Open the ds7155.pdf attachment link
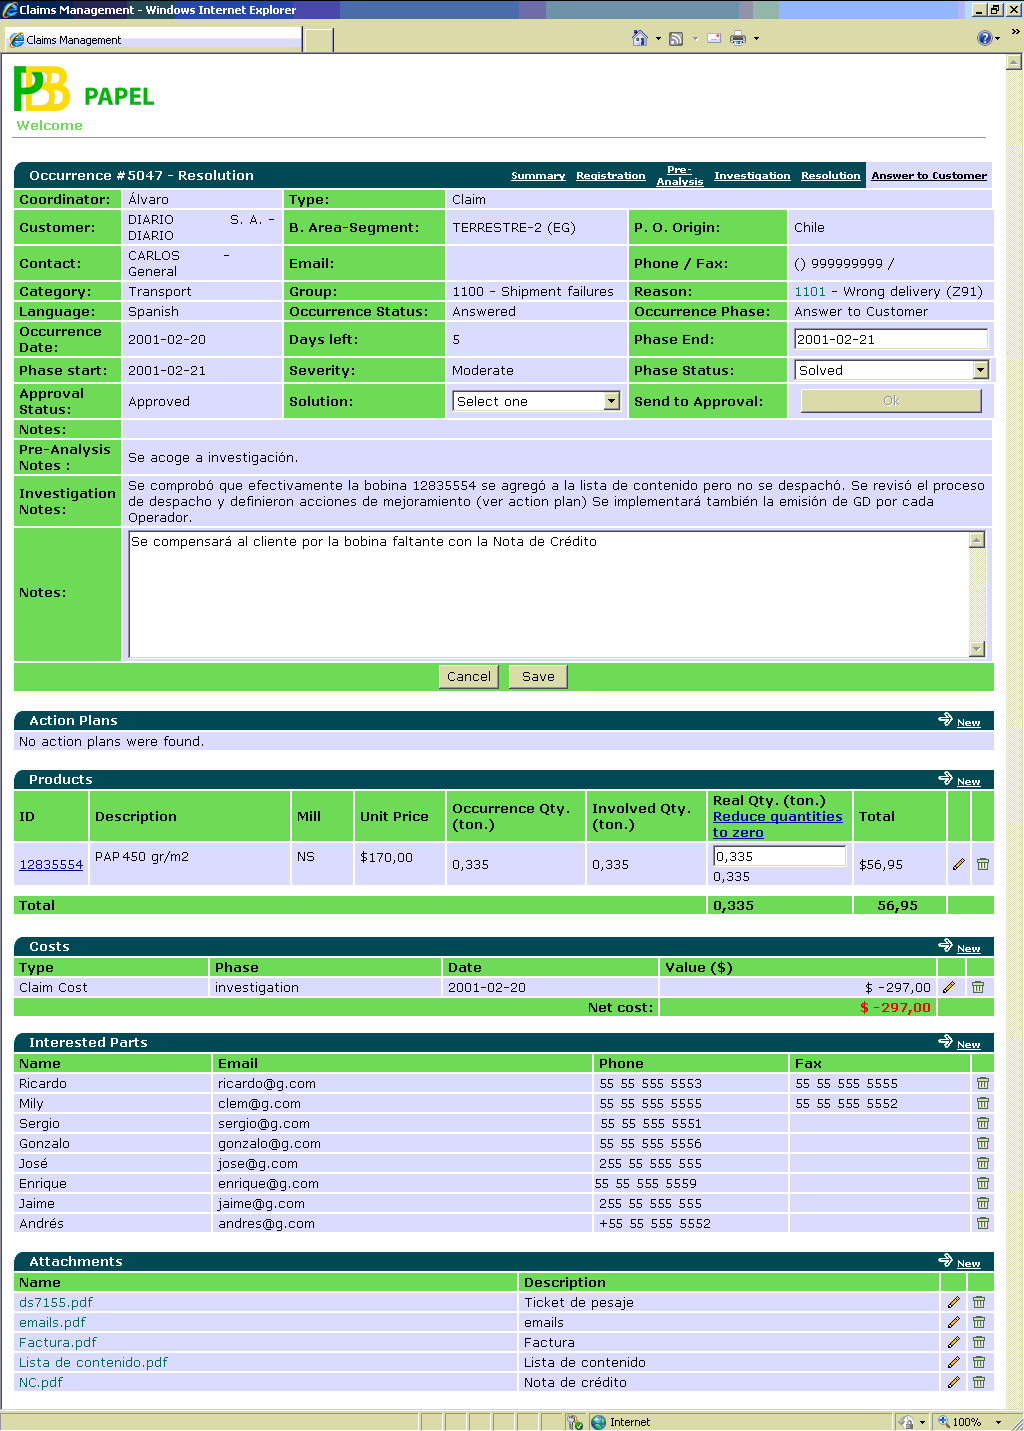The image size is (1024, 1431). pos(56,1303)
